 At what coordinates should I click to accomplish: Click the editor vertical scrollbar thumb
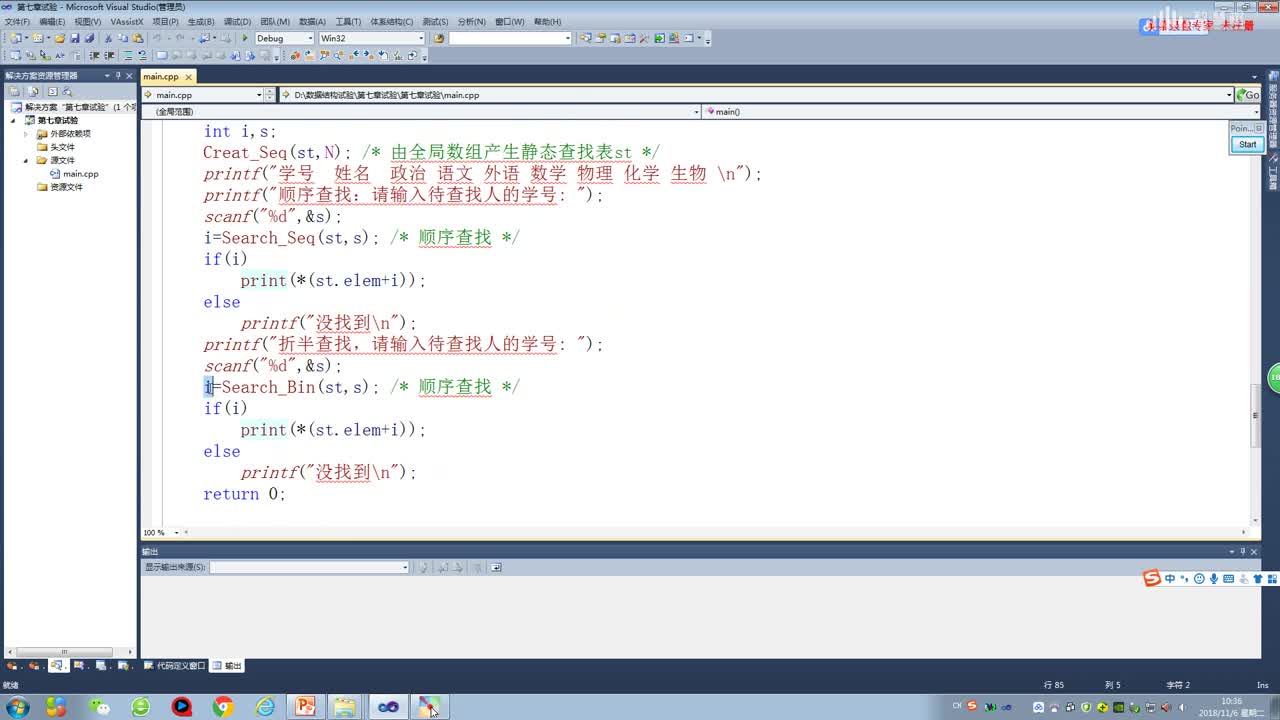click(x=1256, y=416)
